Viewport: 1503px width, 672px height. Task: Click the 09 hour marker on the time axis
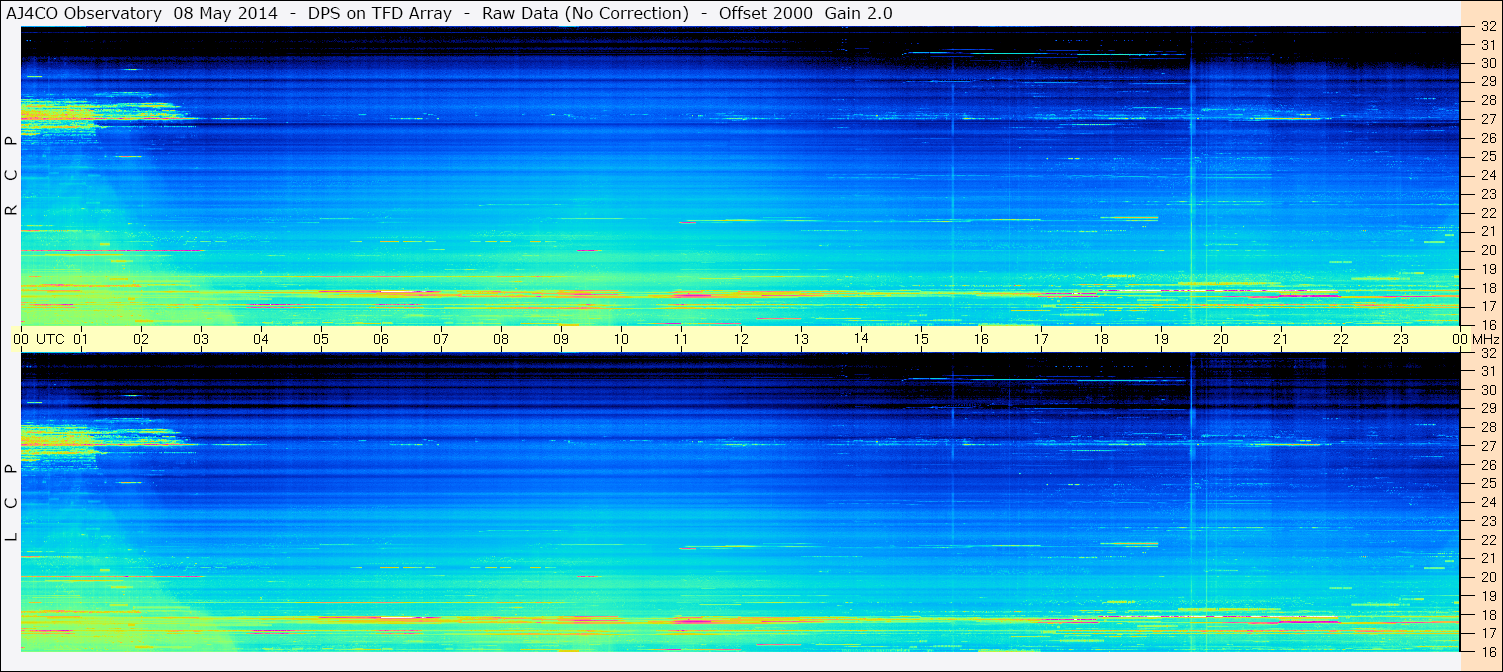(x=561, y=339)
